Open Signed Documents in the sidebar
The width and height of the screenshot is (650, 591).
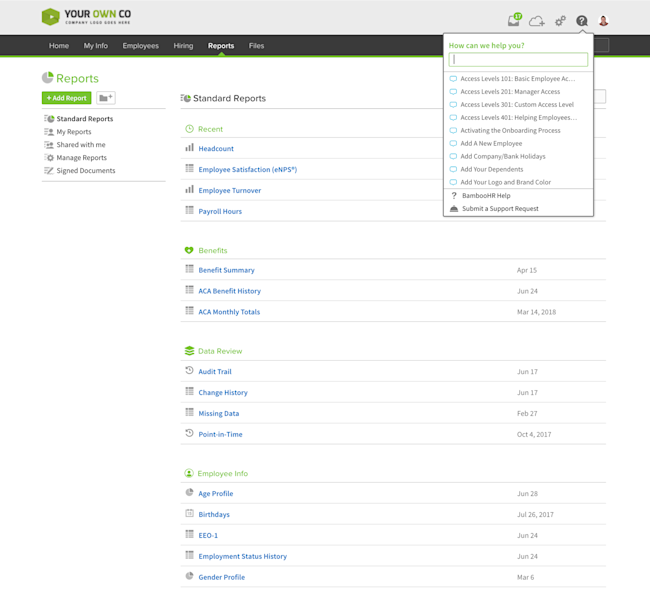[x=86, y=170]
